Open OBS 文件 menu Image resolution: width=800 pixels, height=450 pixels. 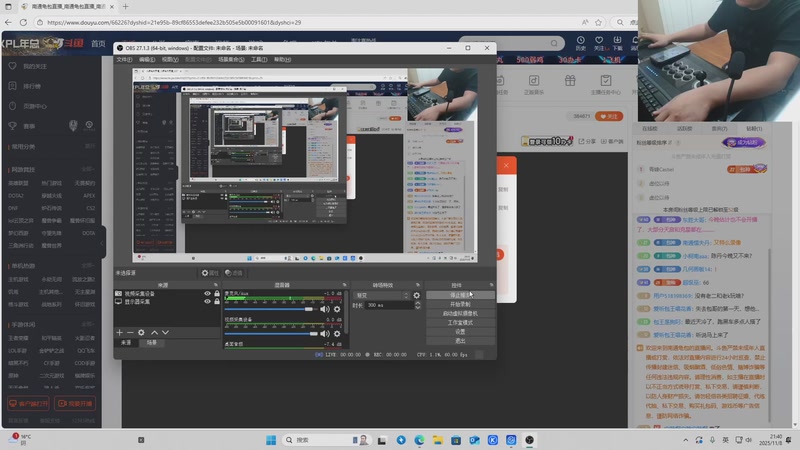[x=124, y=60]
